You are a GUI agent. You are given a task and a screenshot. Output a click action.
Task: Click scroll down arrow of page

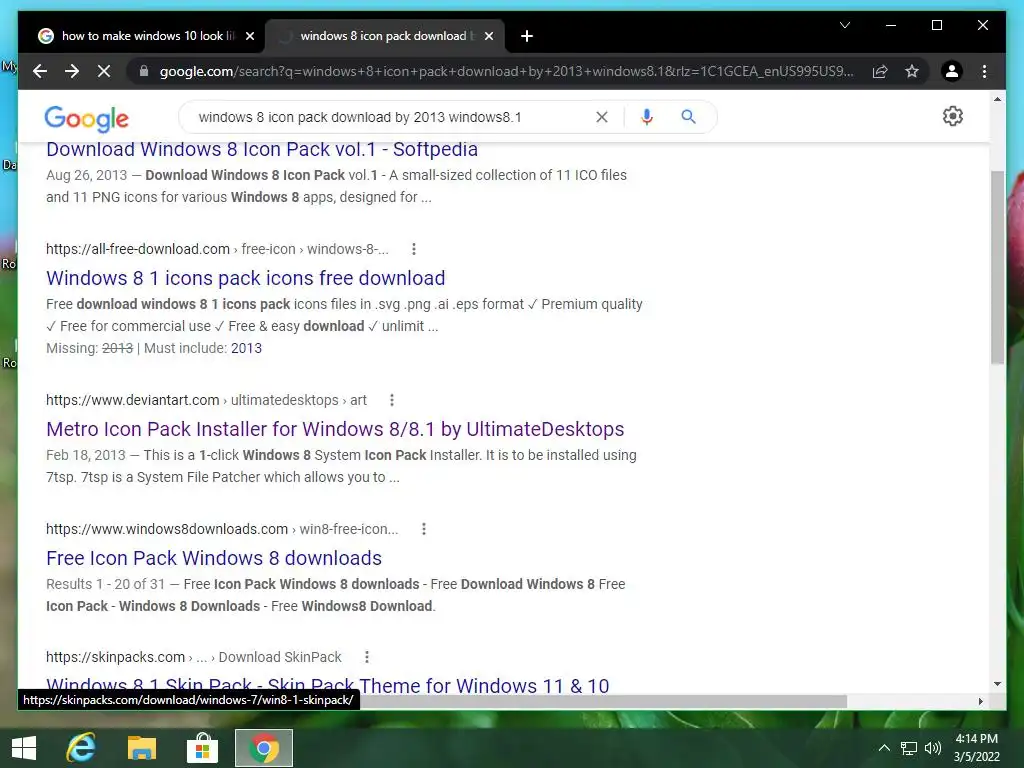(x=997, y=684)
